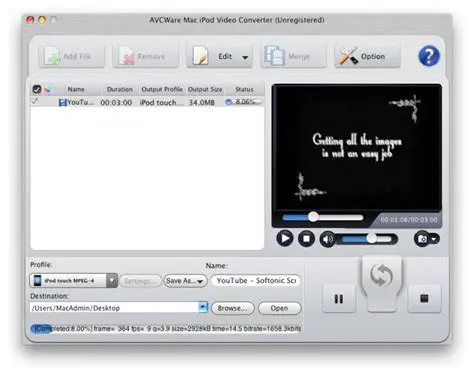Stop the preview playback
This screenshot has height=375, width=474.
306,239
